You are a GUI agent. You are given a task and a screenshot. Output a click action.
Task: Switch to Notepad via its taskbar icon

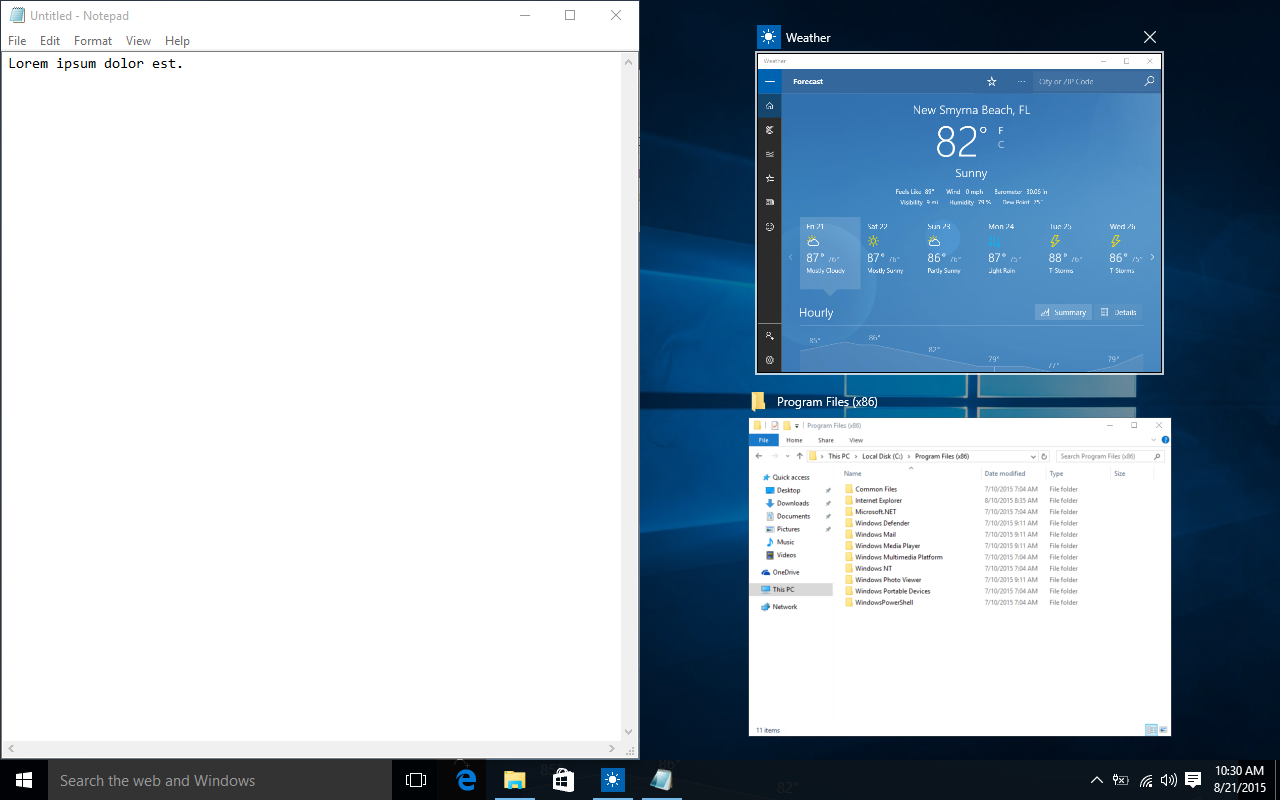pyautogui.click(x=660, y=780)
